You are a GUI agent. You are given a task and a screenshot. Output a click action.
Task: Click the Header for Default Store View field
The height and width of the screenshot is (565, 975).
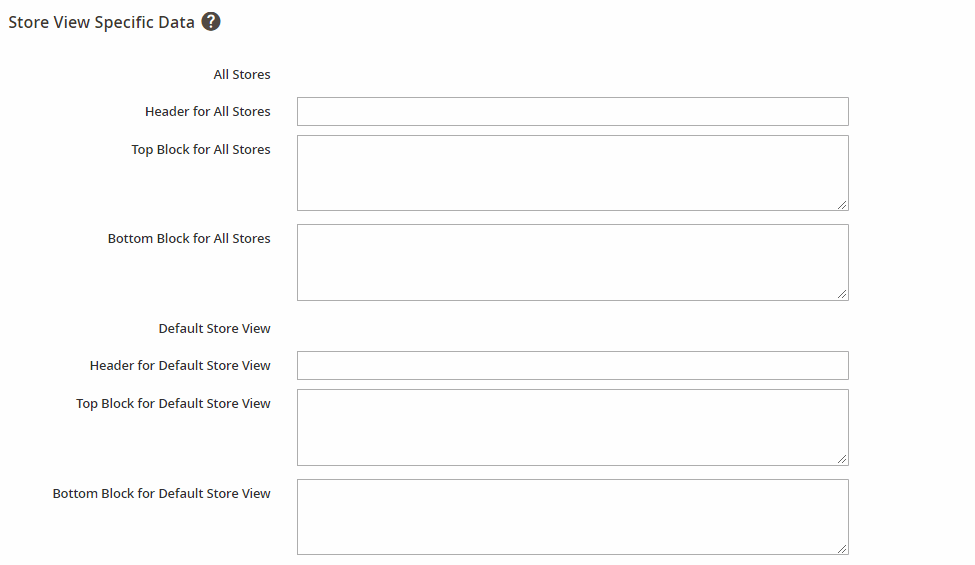[x=573, y=365]
